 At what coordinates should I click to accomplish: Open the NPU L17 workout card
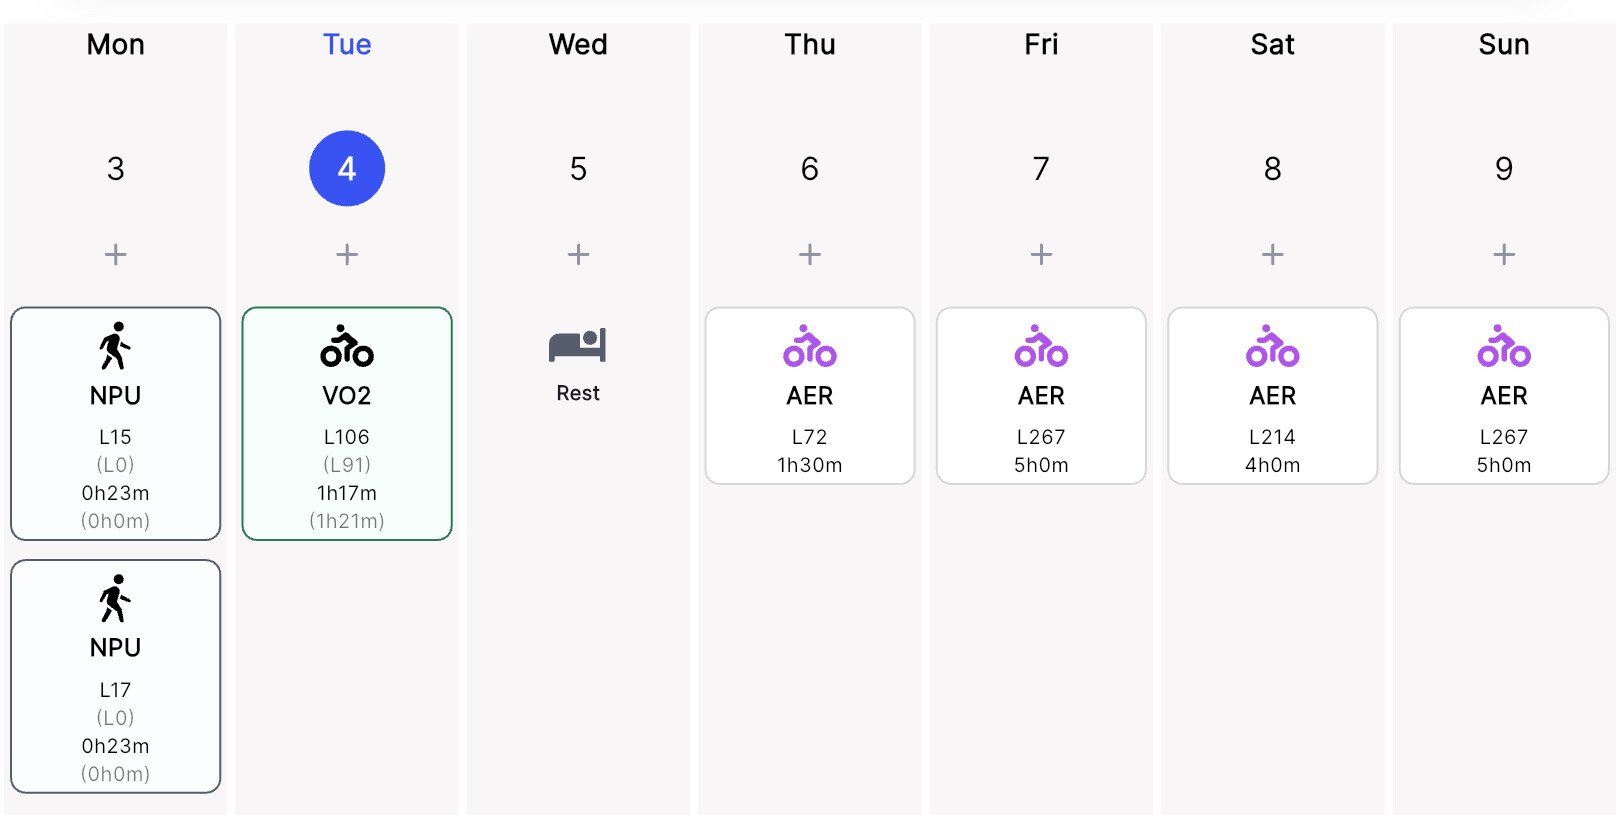tap(116, 676)
